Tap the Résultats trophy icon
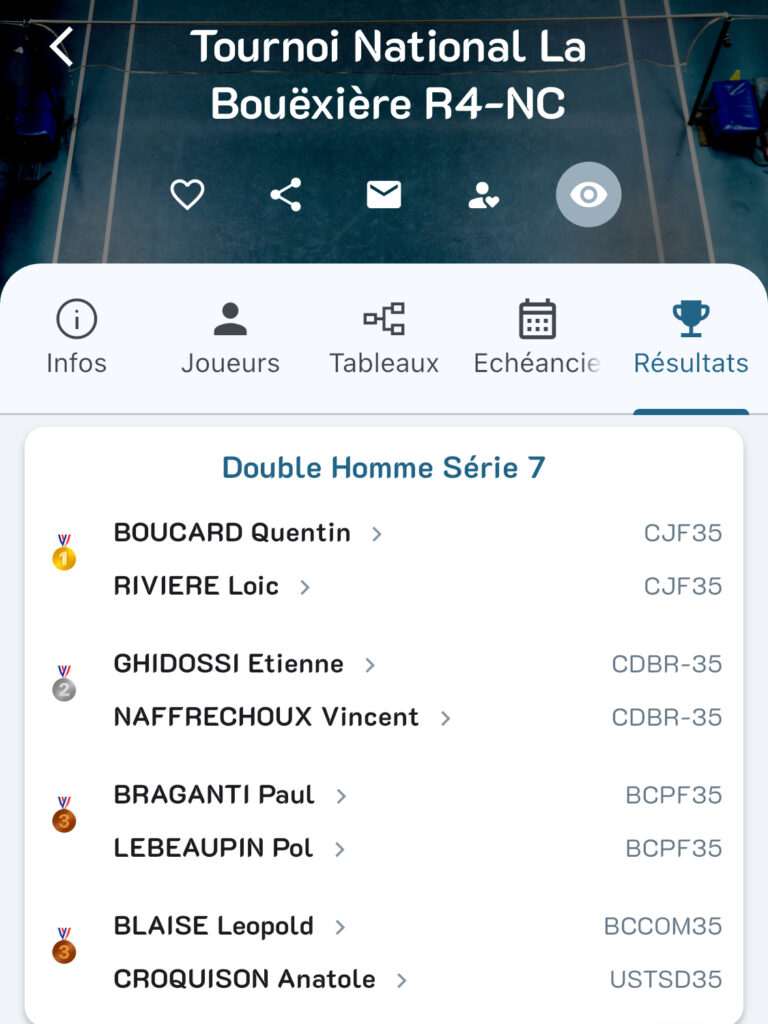The width and height of the screenshot is (768, 1024). pyautogui.click(x=691, y=320)
